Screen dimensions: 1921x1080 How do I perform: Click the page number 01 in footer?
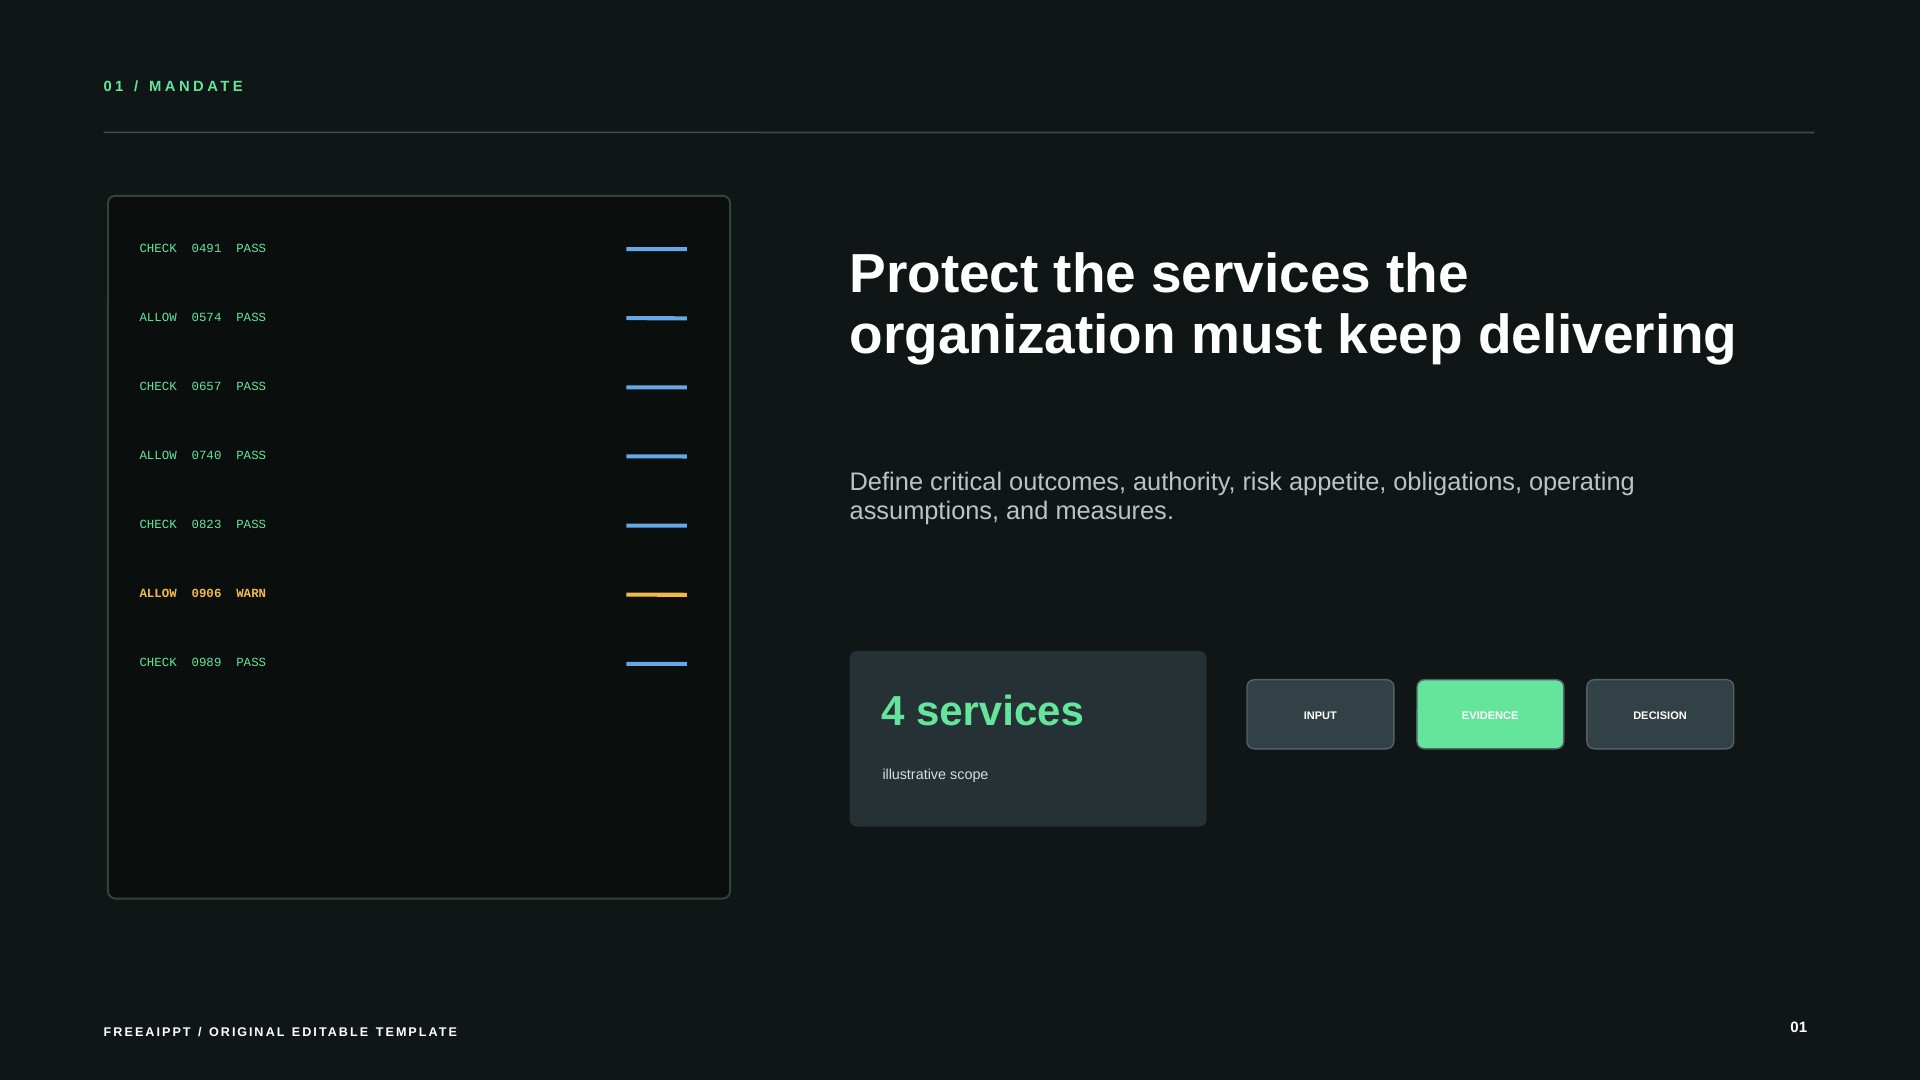click(1798, 1027)
